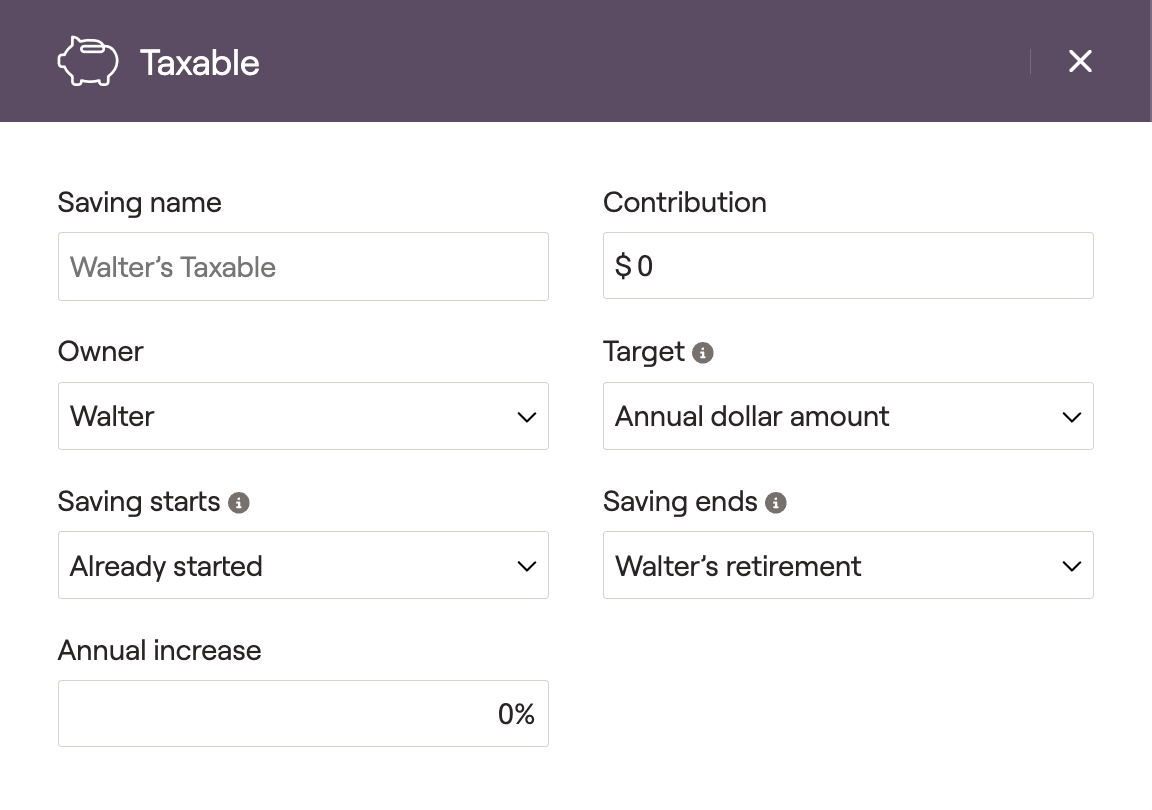Click the Saving ends label text
1152x810 pixels.
pos(680,501)
